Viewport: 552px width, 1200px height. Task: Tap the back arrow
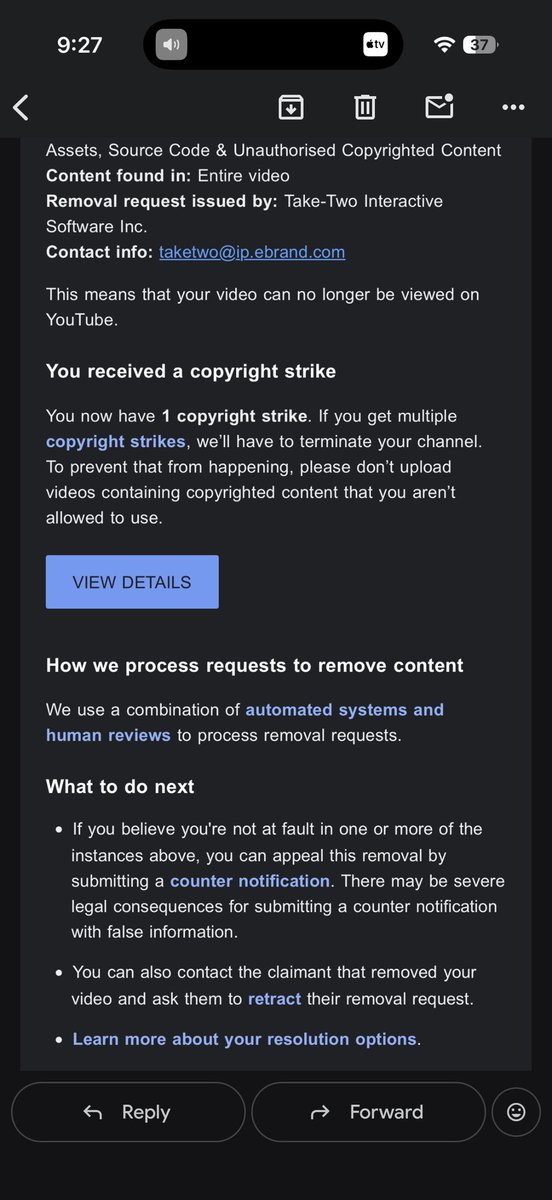pos(21,107)
